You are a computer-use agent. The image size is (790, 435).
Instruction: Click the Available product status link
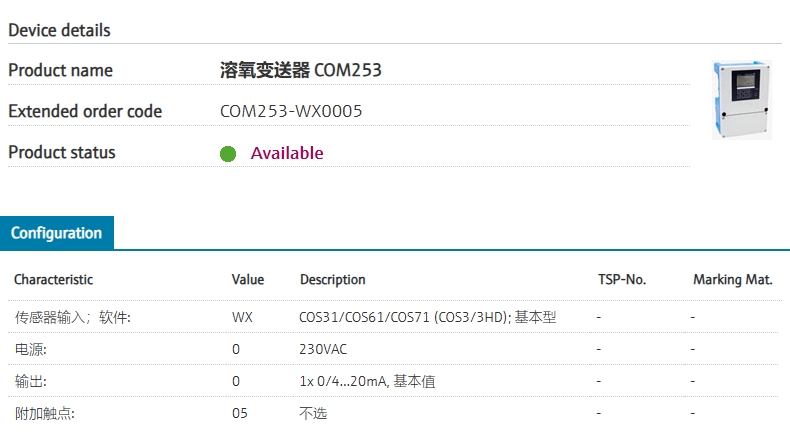(287, 153)
